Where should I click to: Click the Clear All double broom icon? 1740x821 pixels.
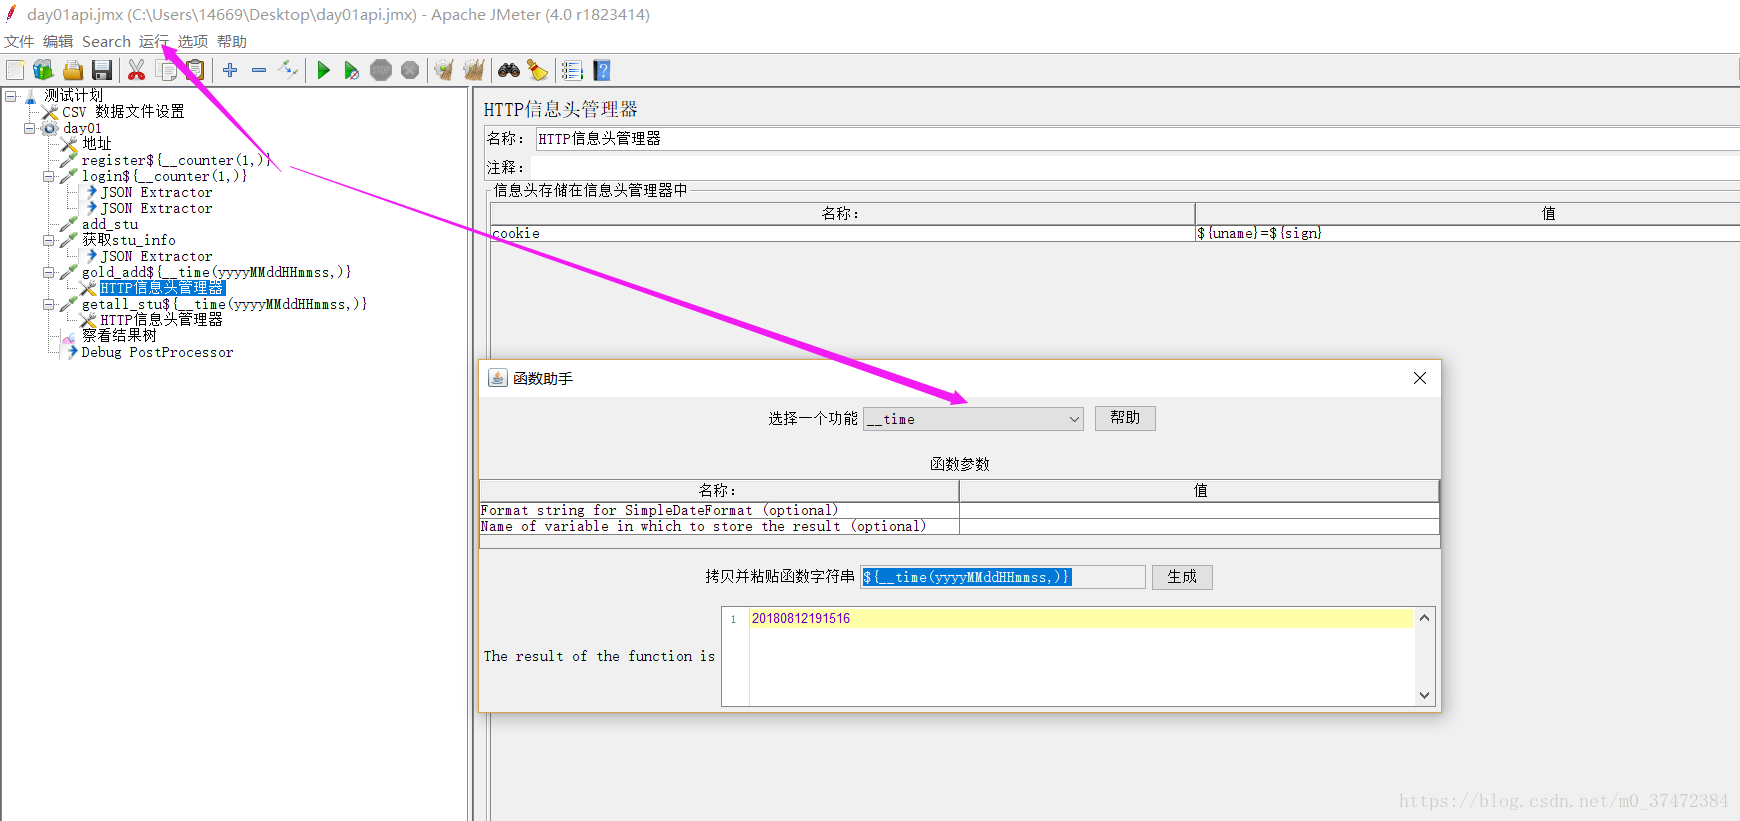point(474,70)
